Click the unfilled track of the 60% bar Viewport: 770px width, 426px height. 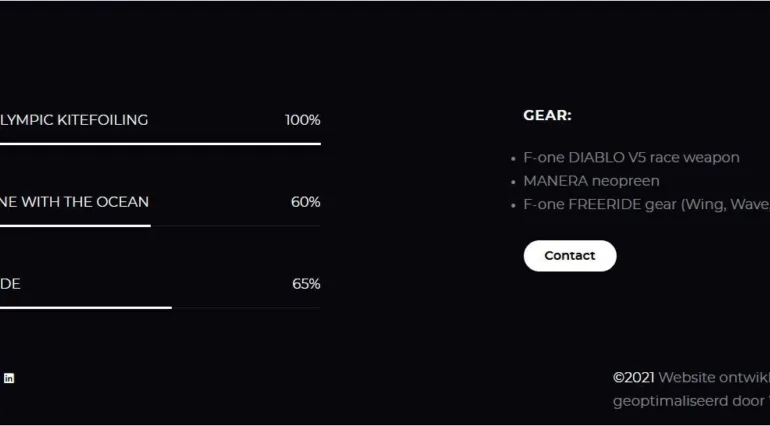pos(235,226)
